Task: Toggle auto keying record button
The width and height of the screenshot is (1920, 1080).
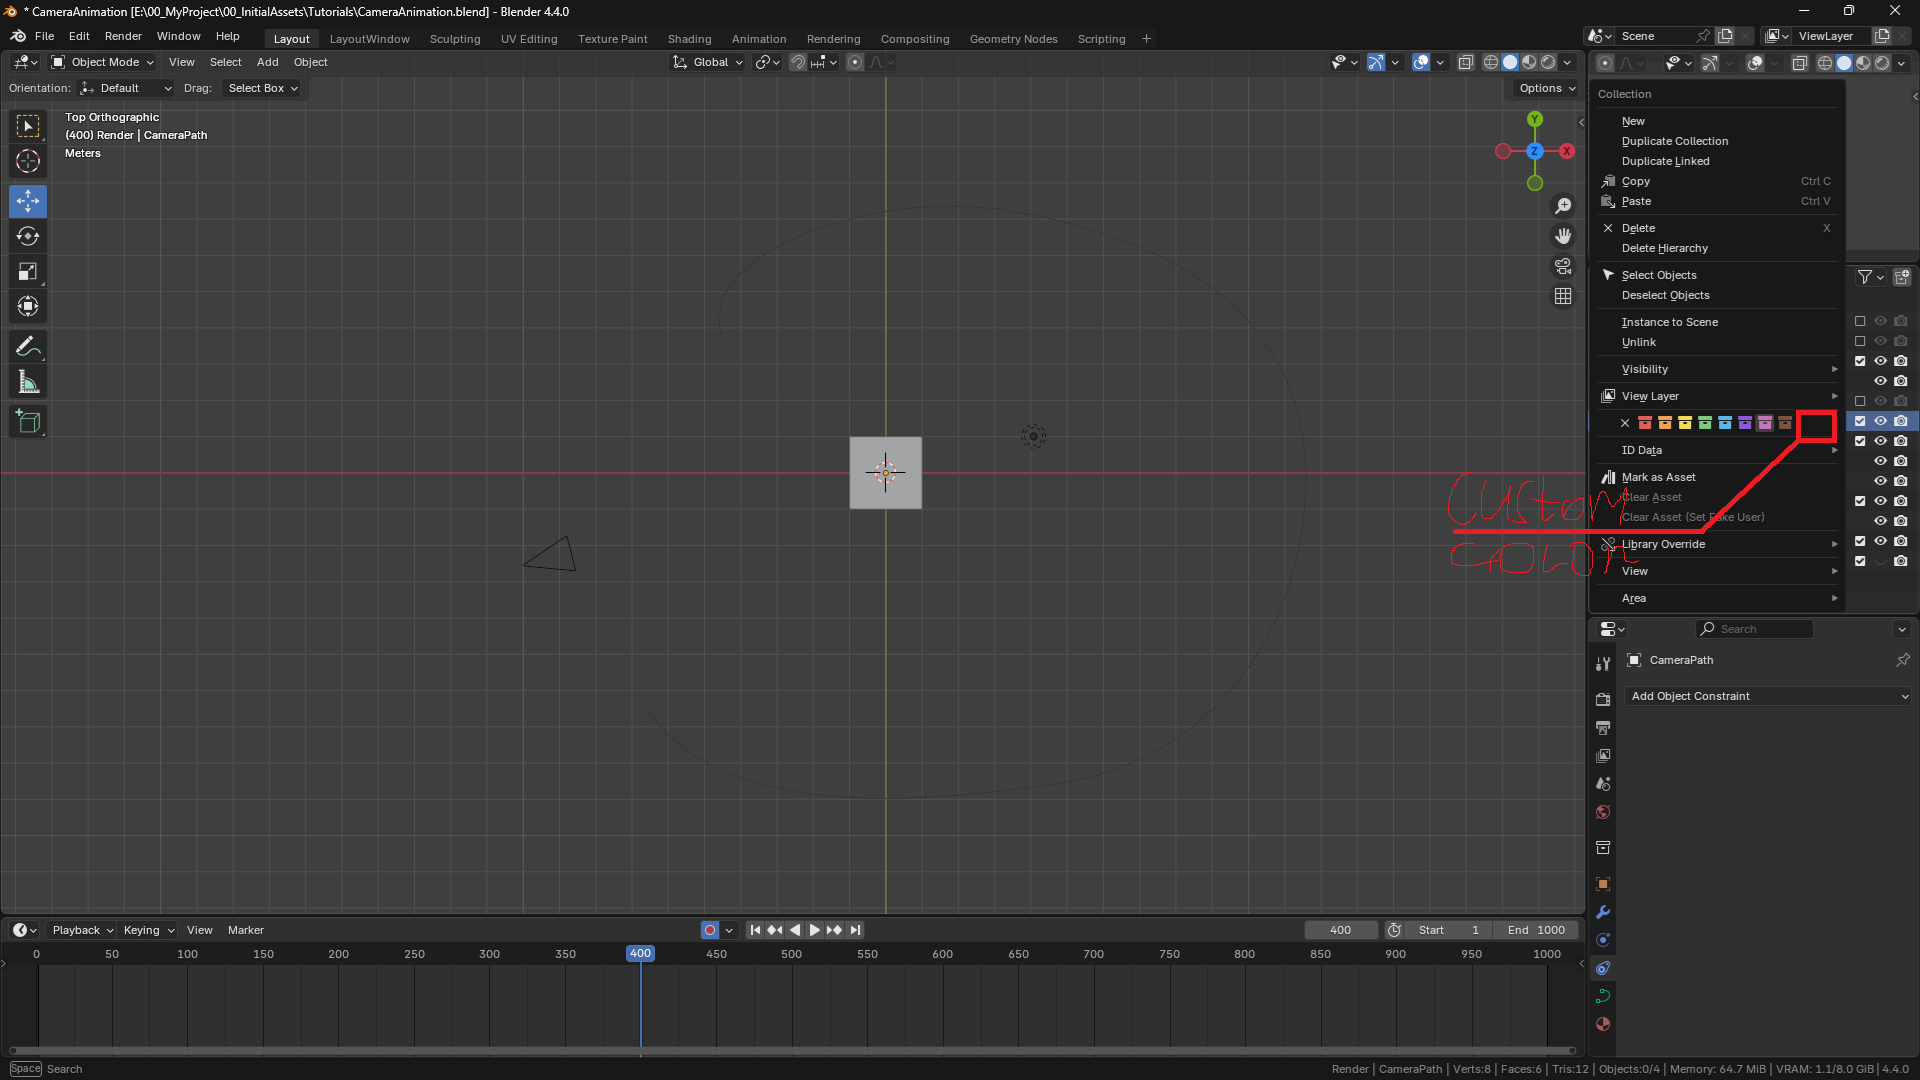Action: 710,930
